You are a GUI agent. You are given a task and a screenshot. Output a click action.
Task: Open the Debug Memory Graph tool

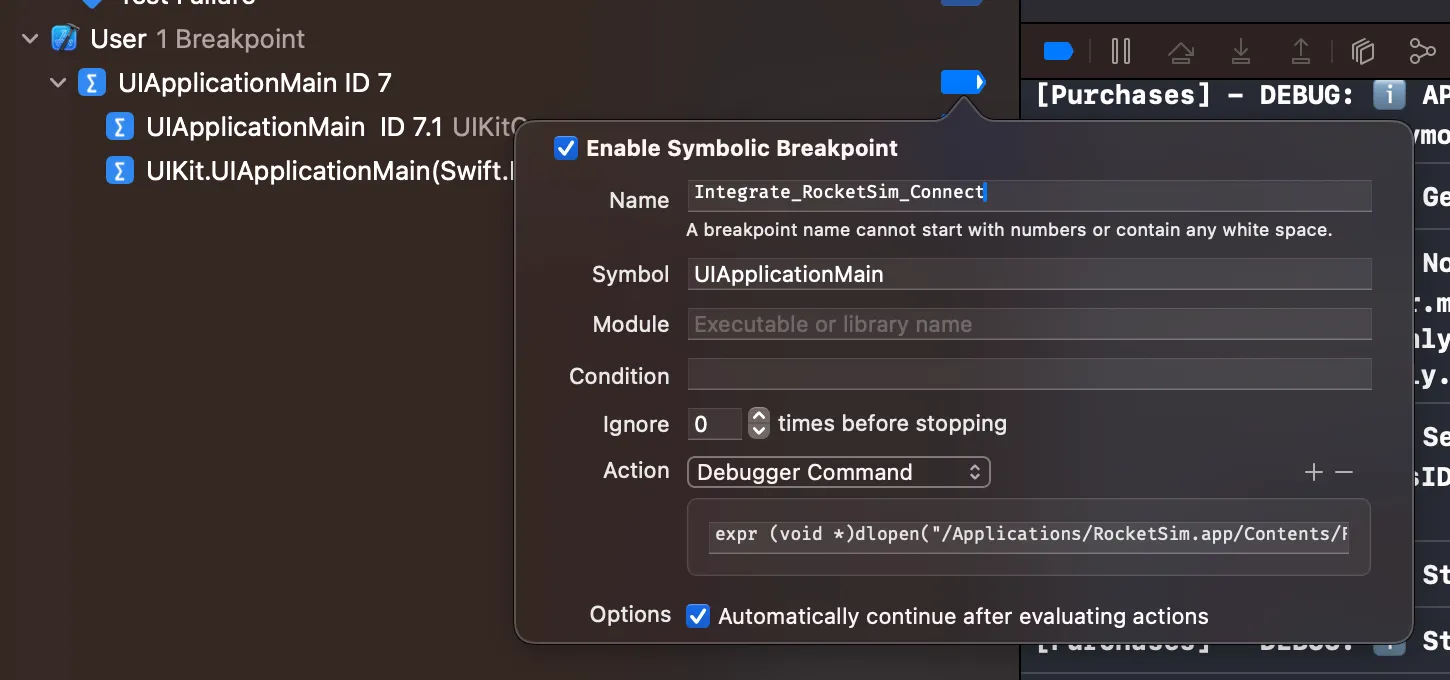[1421, 51]
